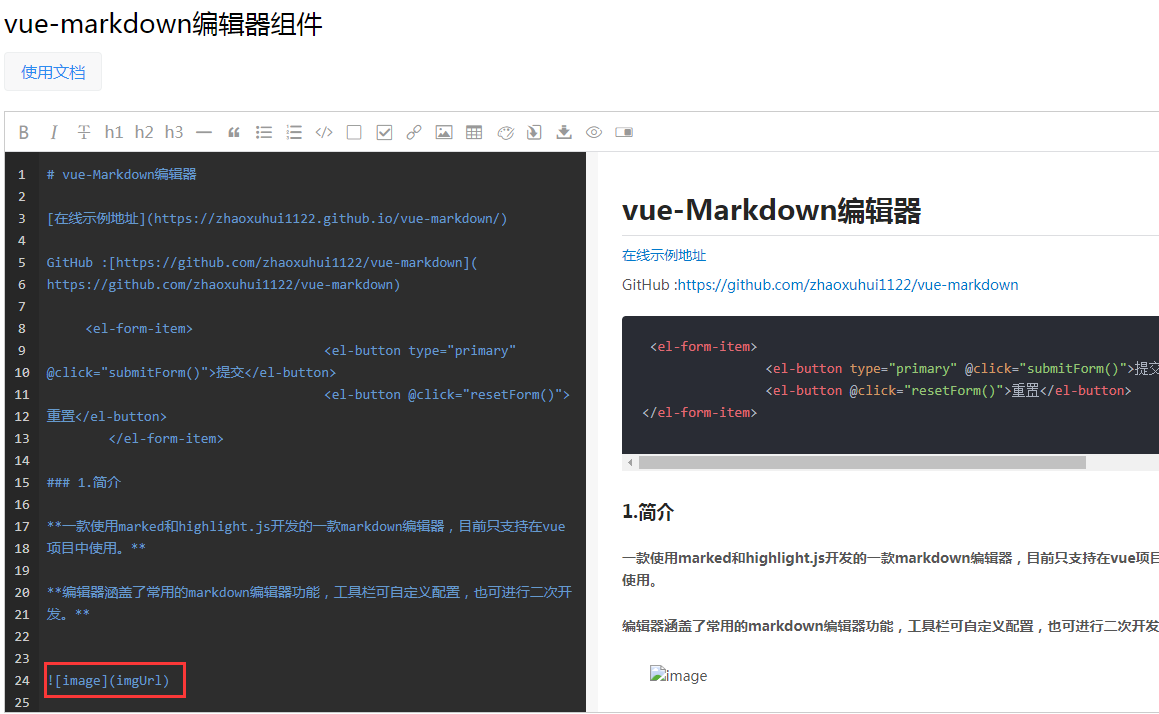This screenshot has width=1159, height=714.
Task: Click the # vue-Markdown编辑器 line in editor
Action: (121, 174)
